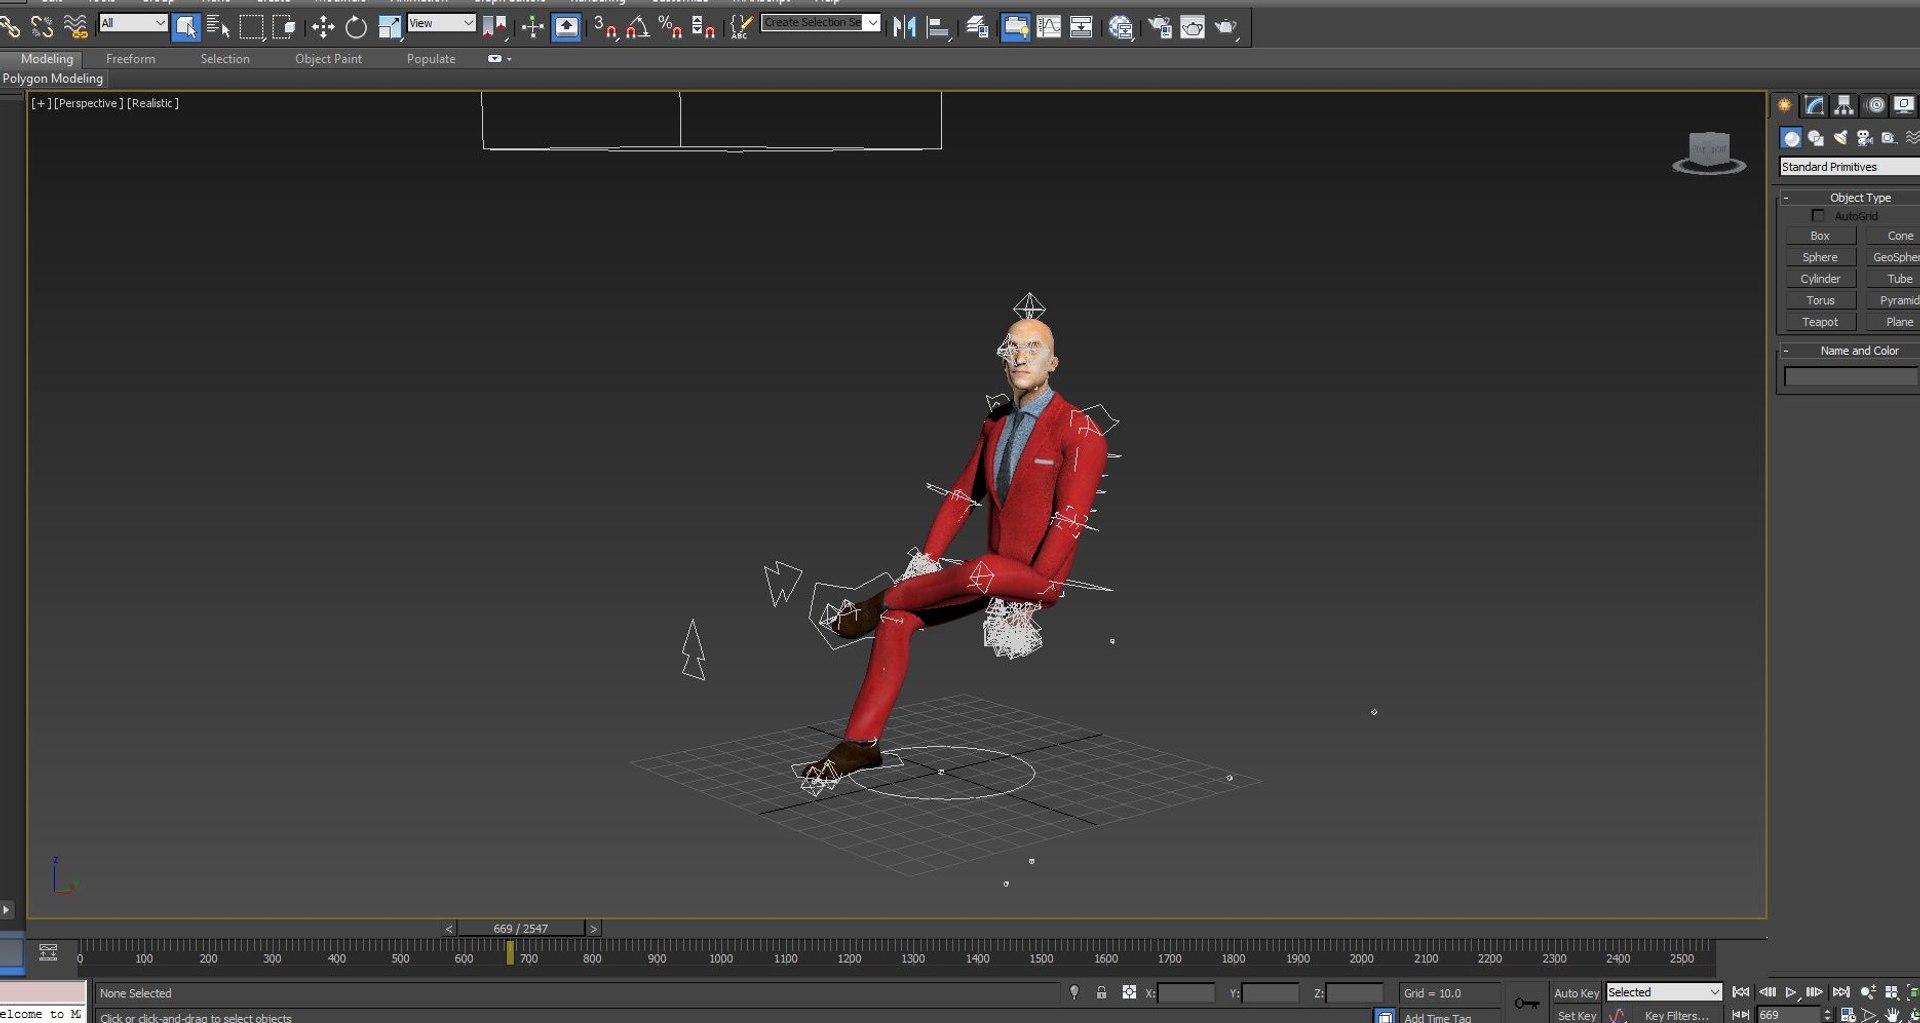
Task: Click the Teapot primitive button
Action: (1820, 322)
